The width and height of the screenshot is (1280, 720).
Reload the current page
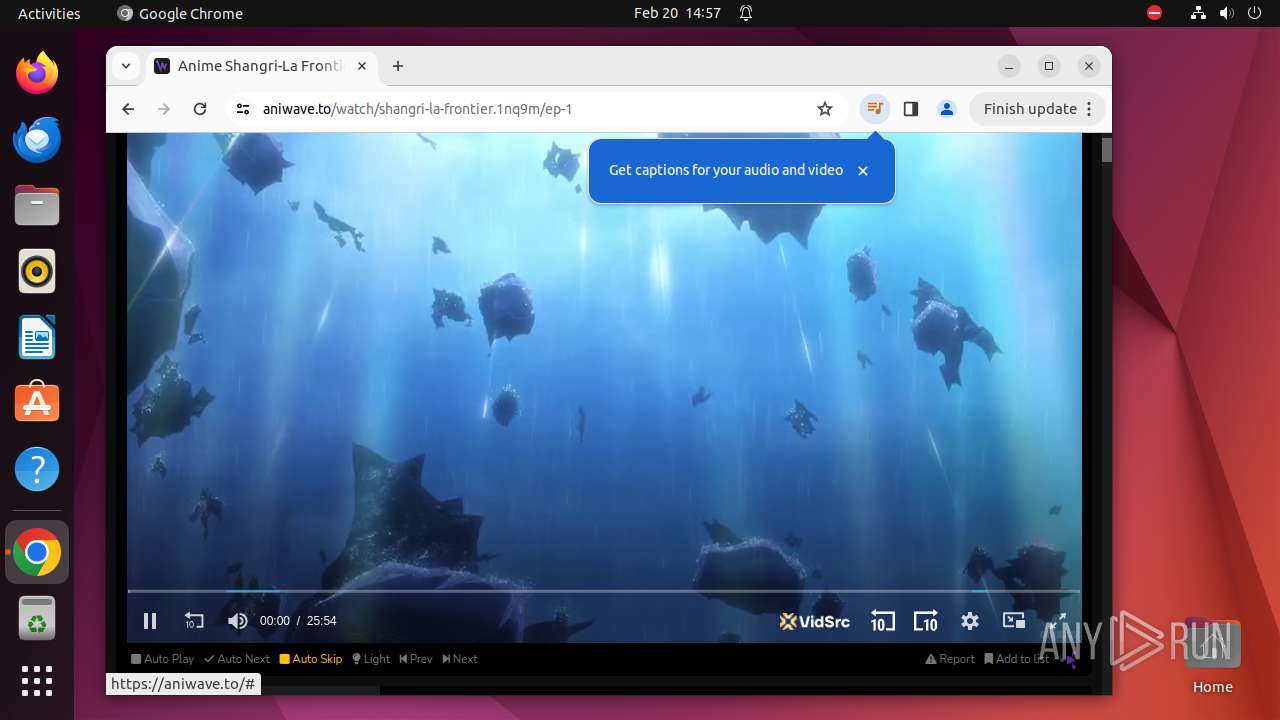[x=200, y=109]
